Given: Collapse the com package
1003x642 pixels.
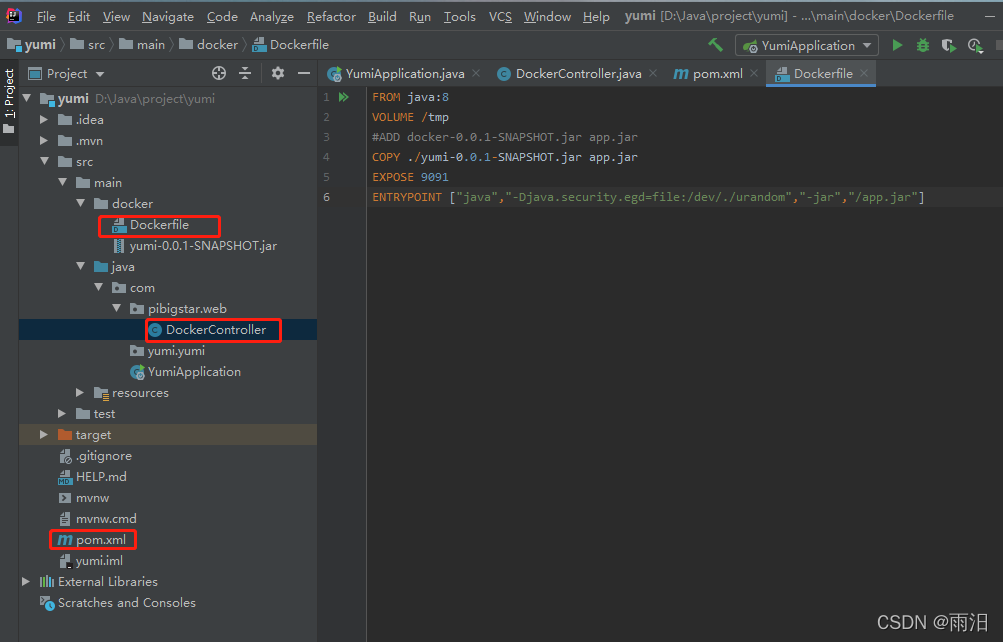Looking at the screenshot, I should point(99,288).
